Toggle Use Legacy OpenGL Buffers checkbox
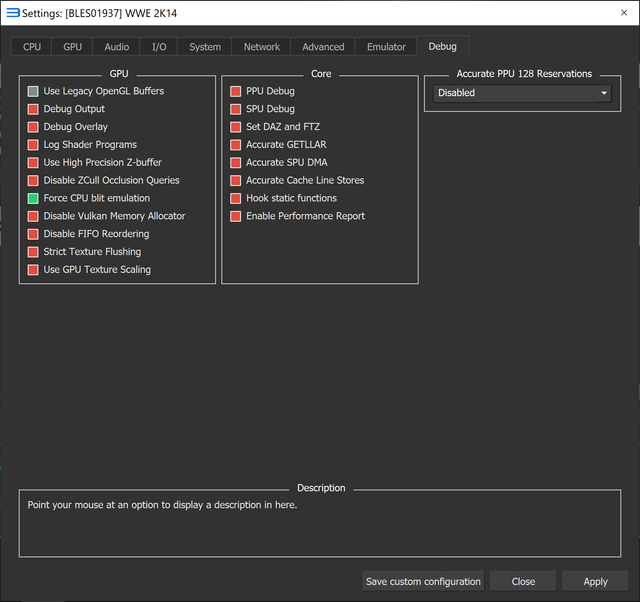Image resolution: width=640 pixels, height=602 pixels. (x=33, y=91)
